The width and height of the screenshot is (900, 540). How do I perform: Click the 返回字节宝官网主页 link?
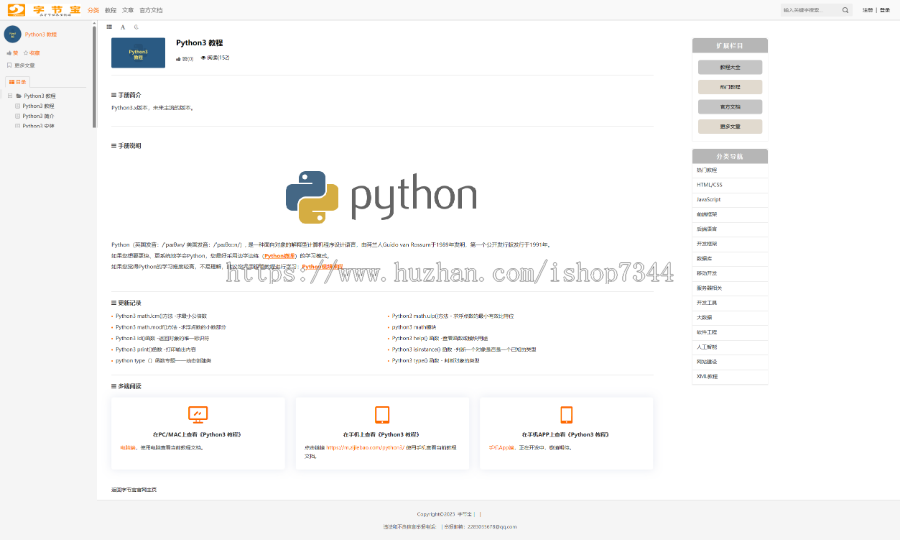coord(134,490)
